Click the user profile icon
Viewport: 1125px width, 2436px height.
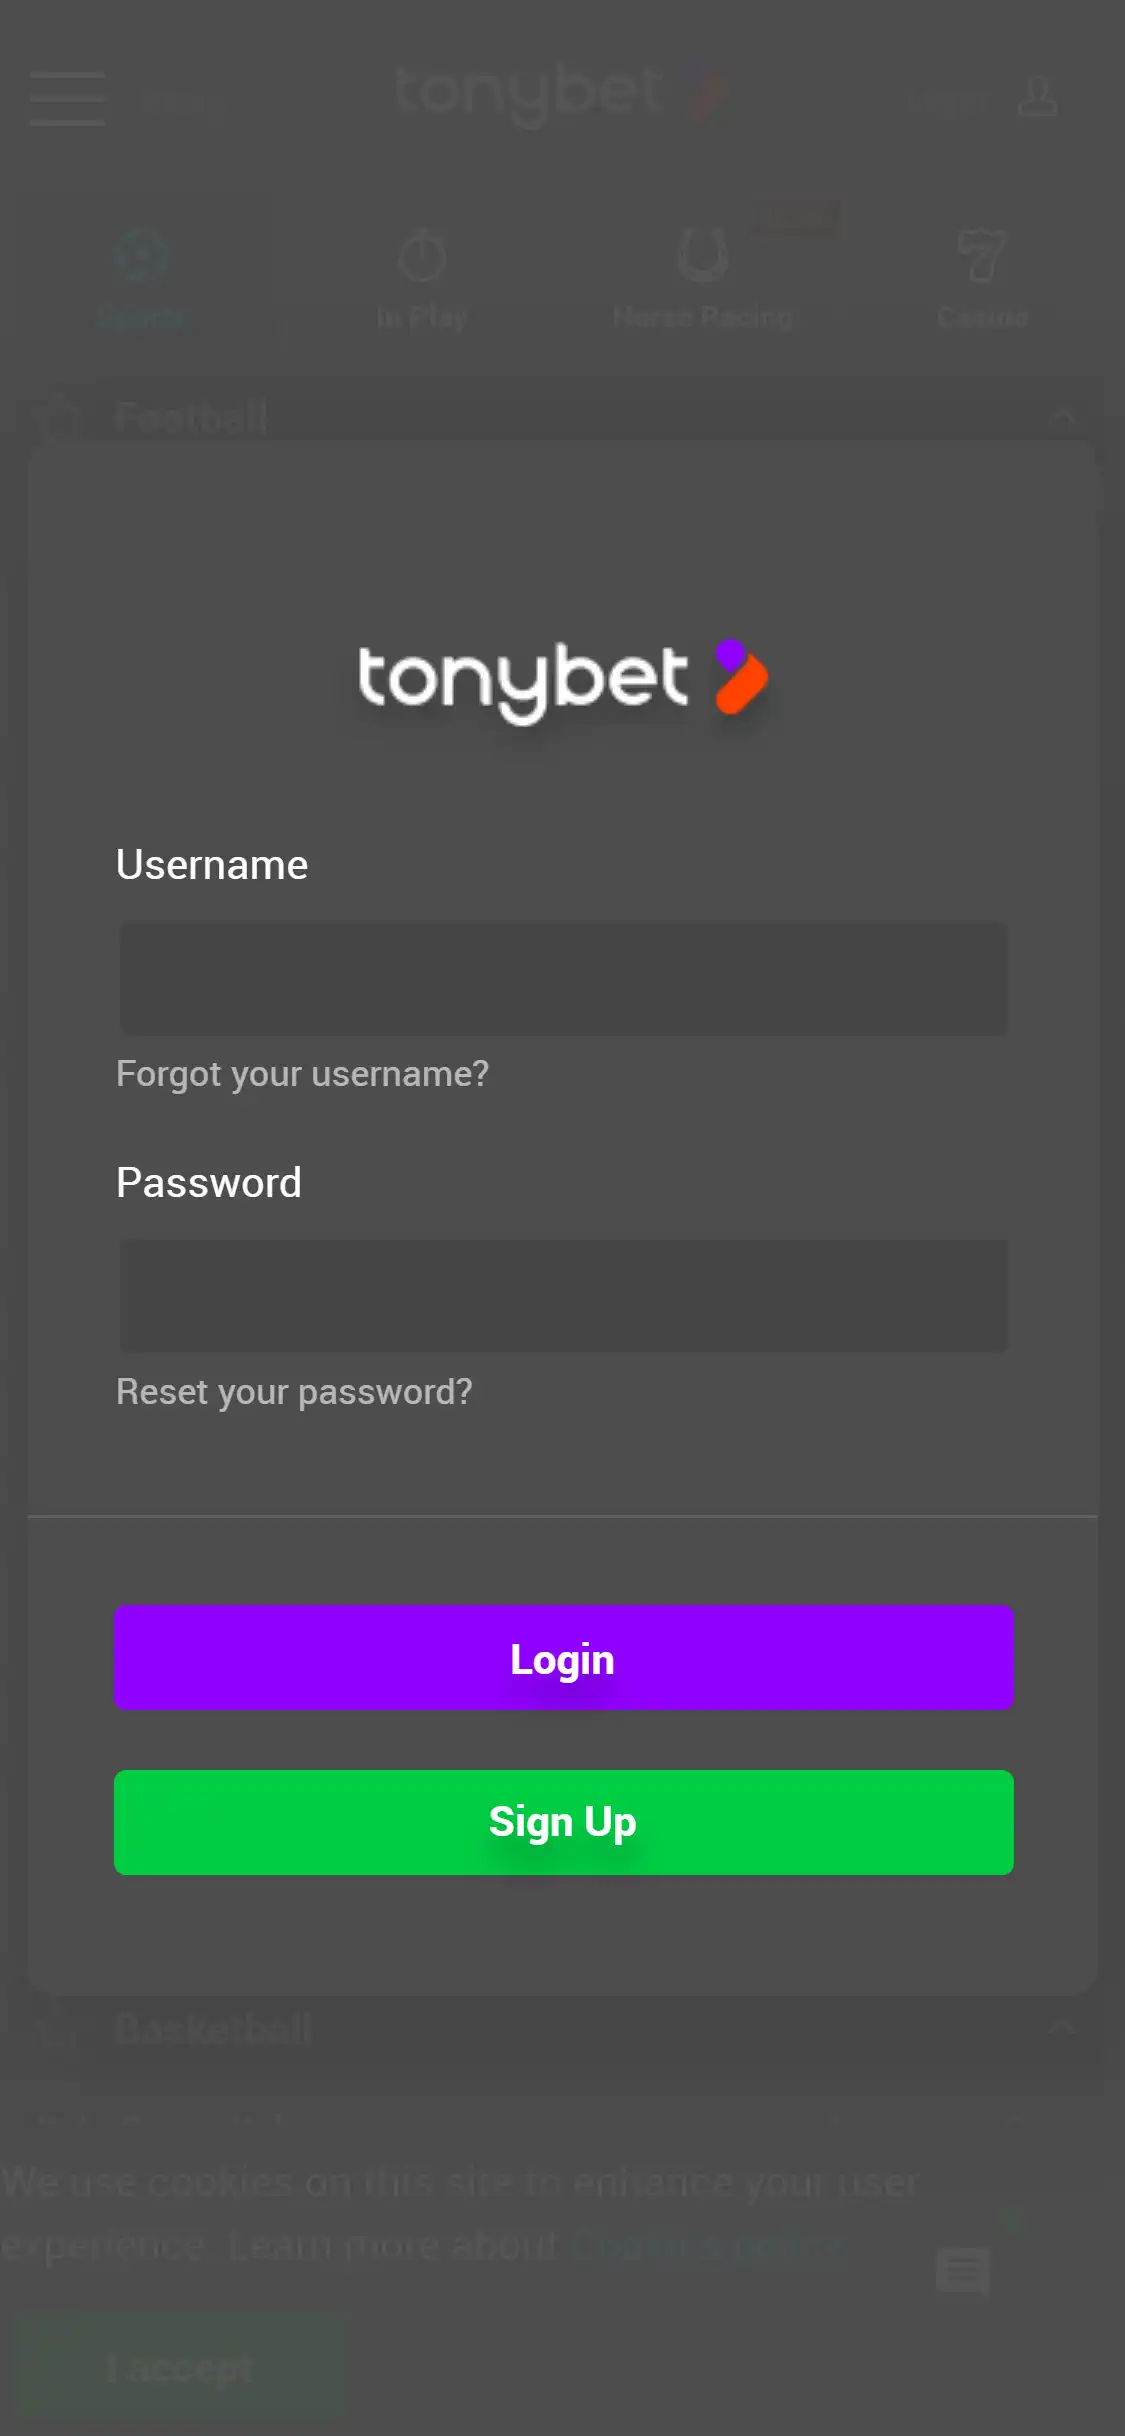(1037, 97)
